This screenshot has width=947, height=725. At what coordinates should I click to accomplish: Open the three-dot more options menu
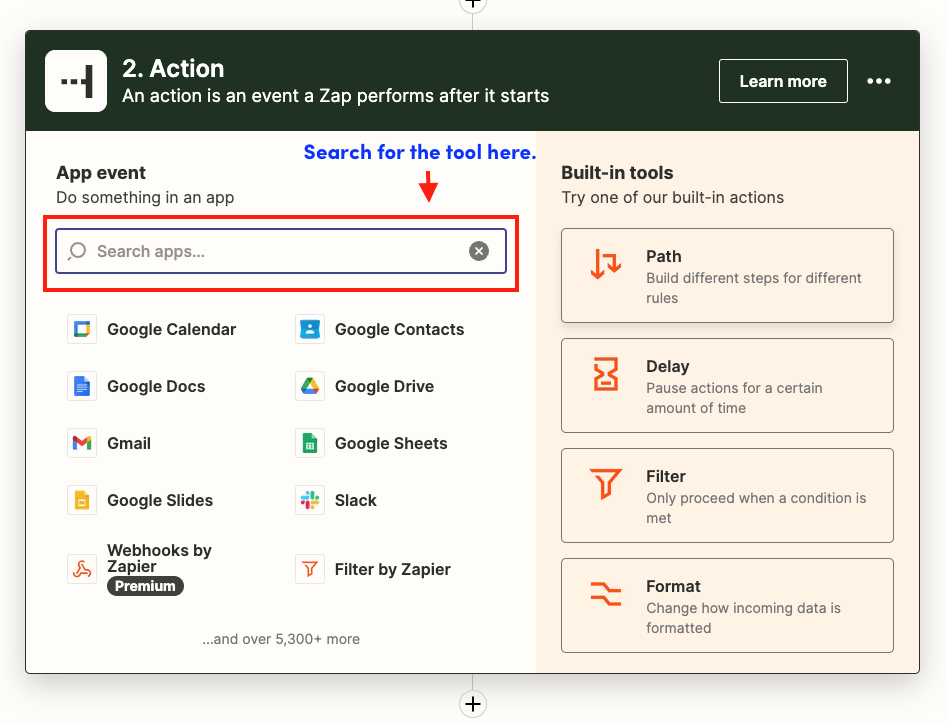click(879, 81)
